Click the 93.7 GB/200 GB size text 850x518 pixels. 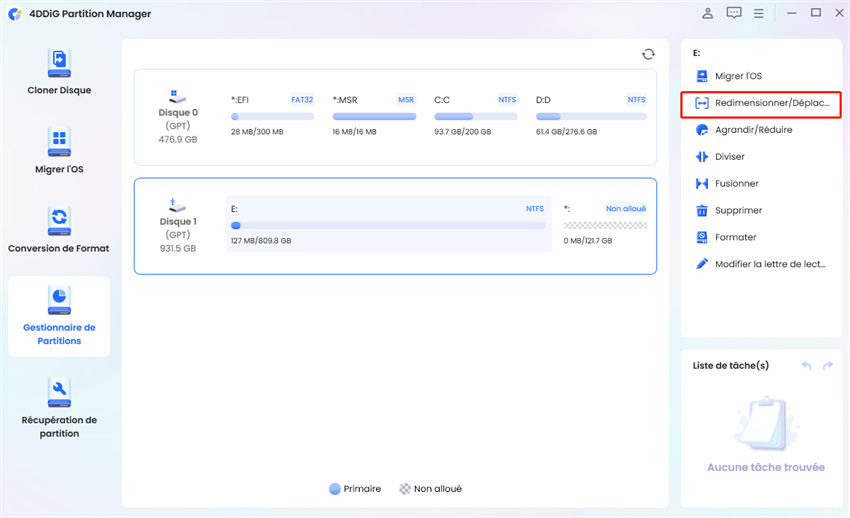(x=462, y=132)
